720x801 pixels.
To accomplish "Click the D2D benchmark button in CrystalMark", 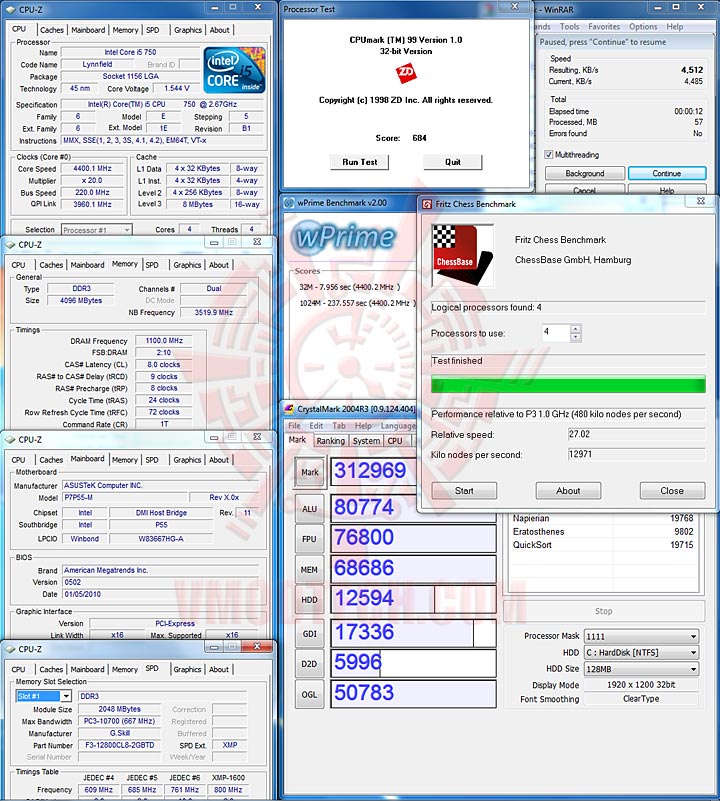I will coord(309,664).
